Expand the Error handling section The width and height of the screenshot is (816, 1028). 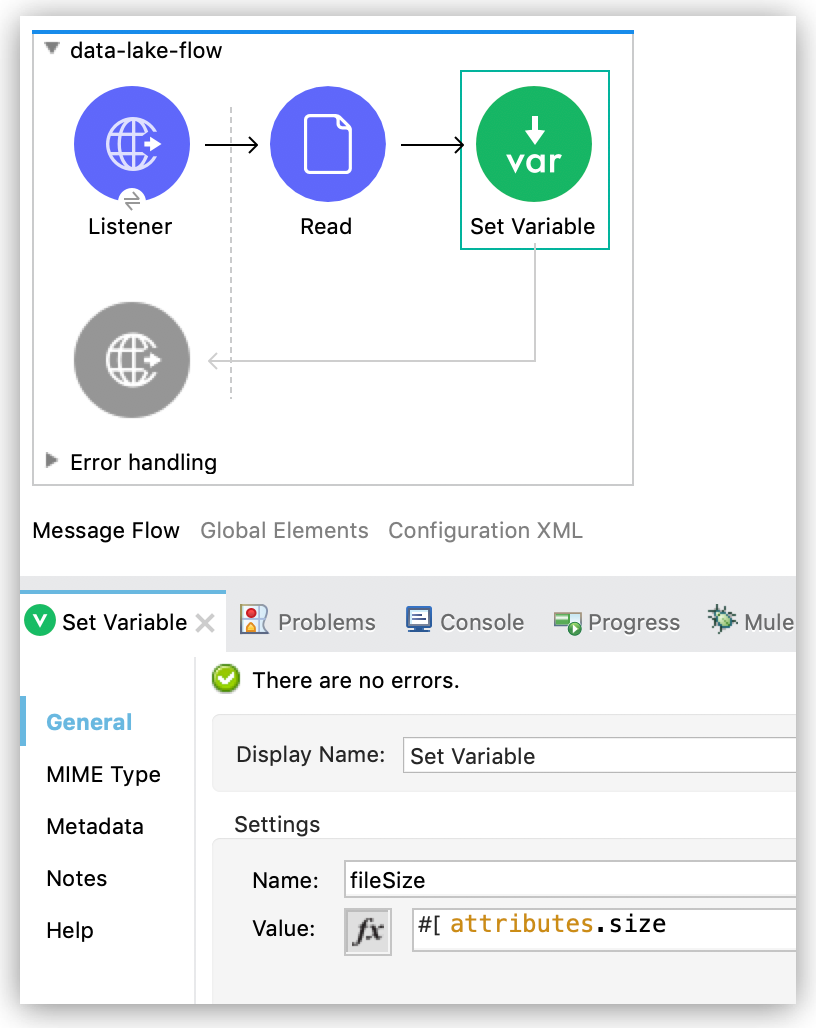(50, 462)
